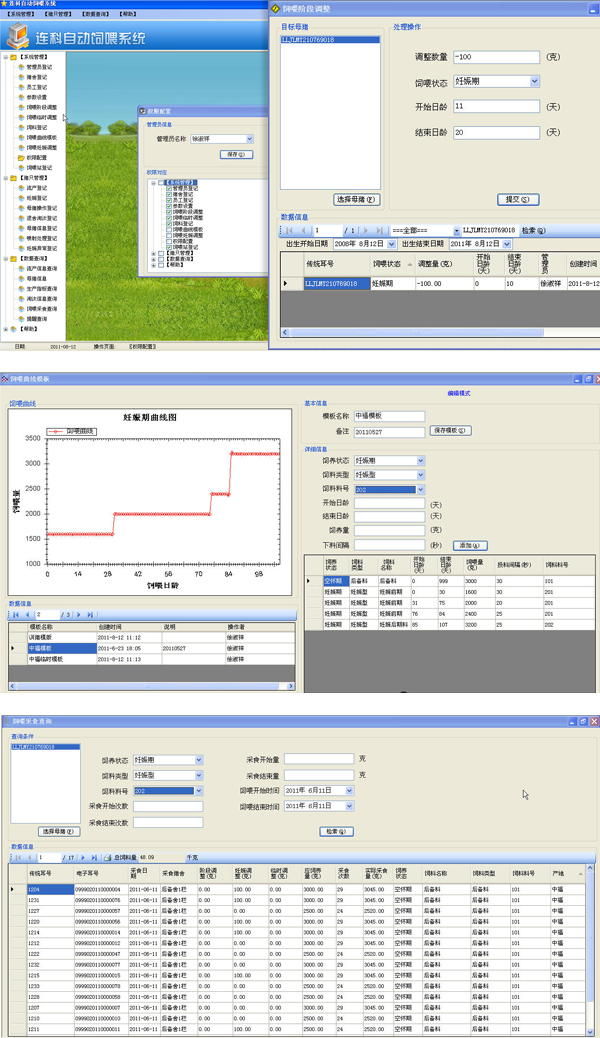Open 饲喂采食查询 in the sidebar's 数据查询 group
This screenshot has height=1038, width=600.
click(x=42, y=308)
